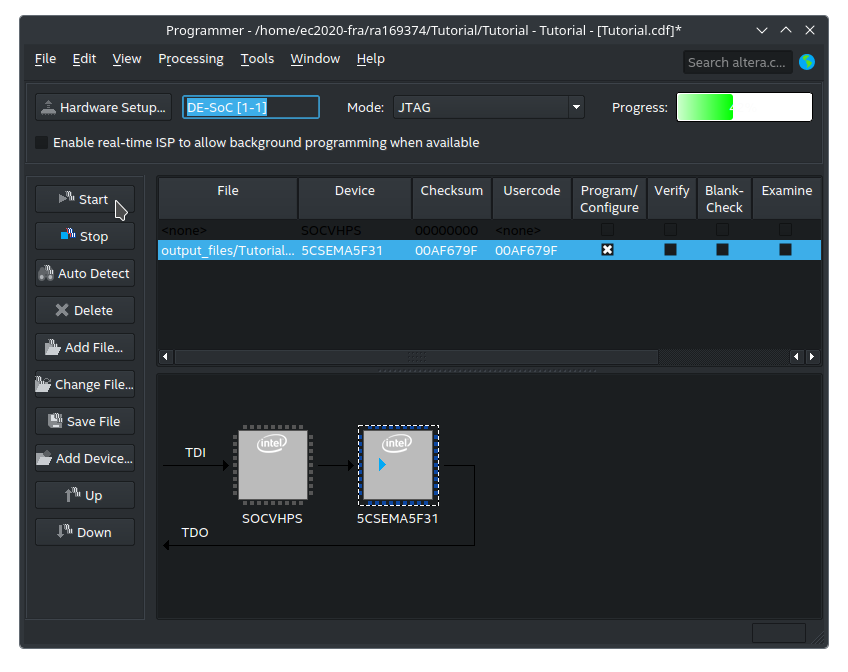The image size is (848, 672).
Task: Click the Verify column header
Action: pyautogui.click(x=672, y=198)
